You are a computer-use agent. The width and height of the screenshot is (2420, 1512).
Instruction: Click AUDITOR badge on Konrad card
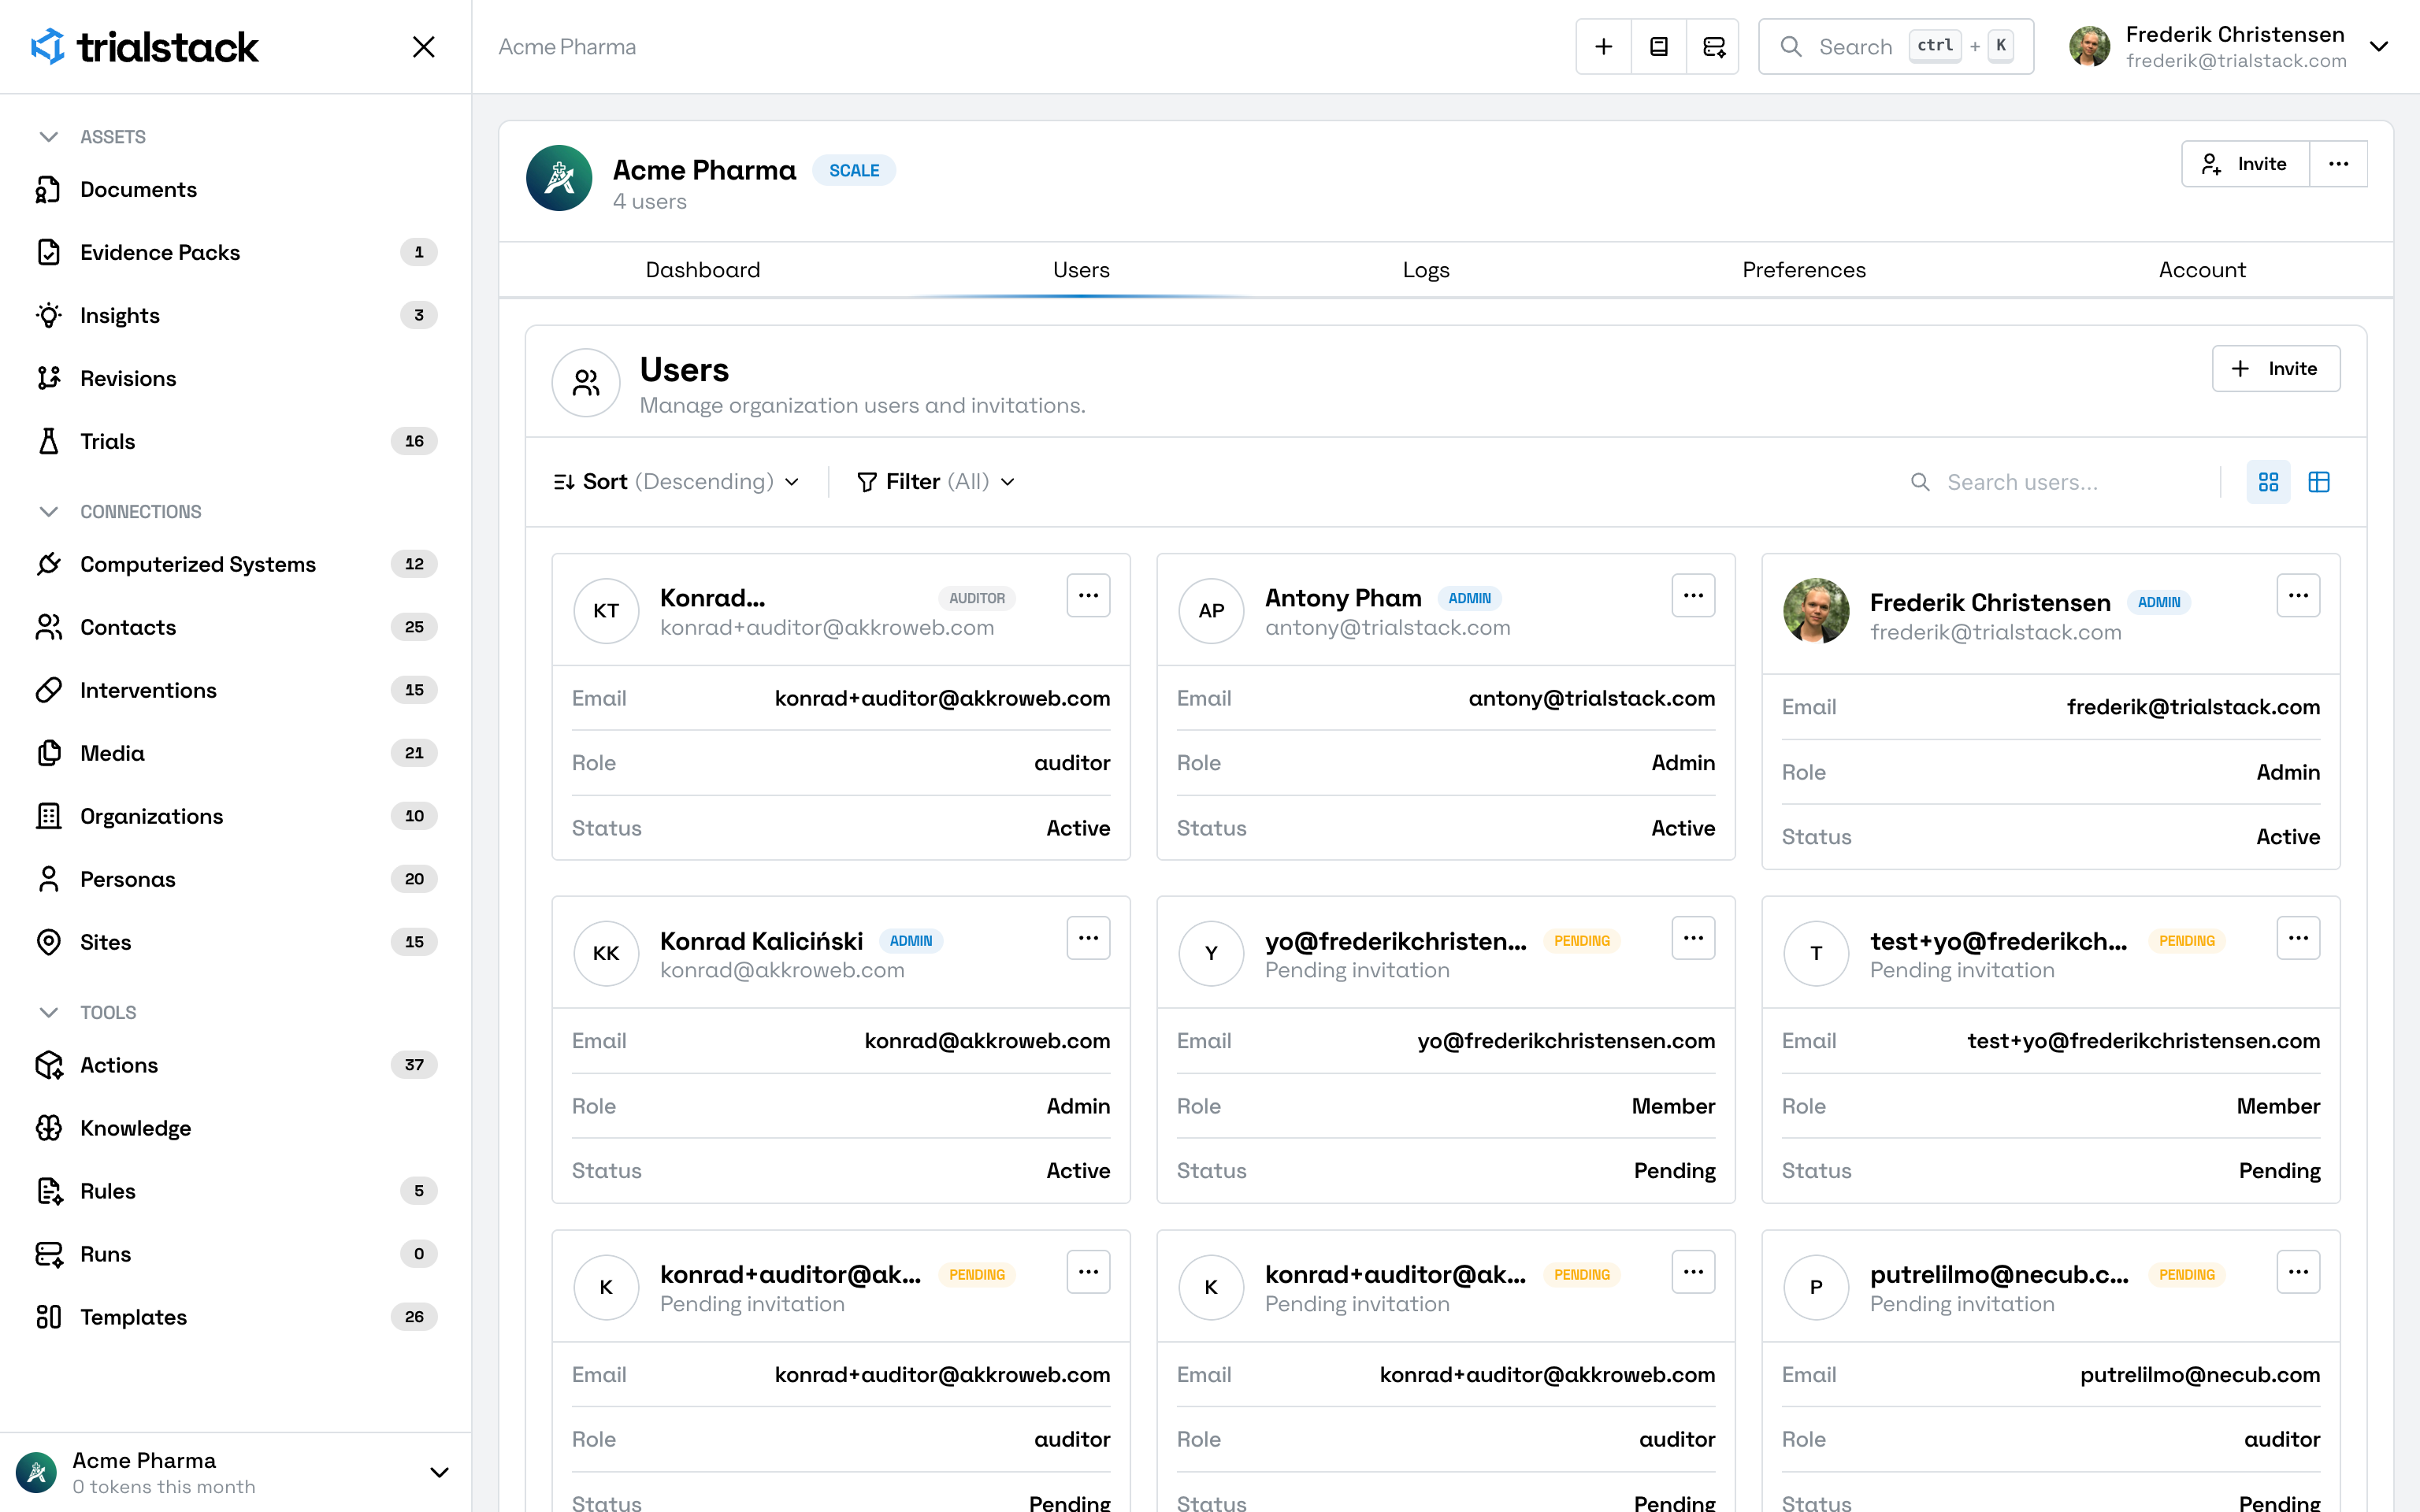click(977, 598)
